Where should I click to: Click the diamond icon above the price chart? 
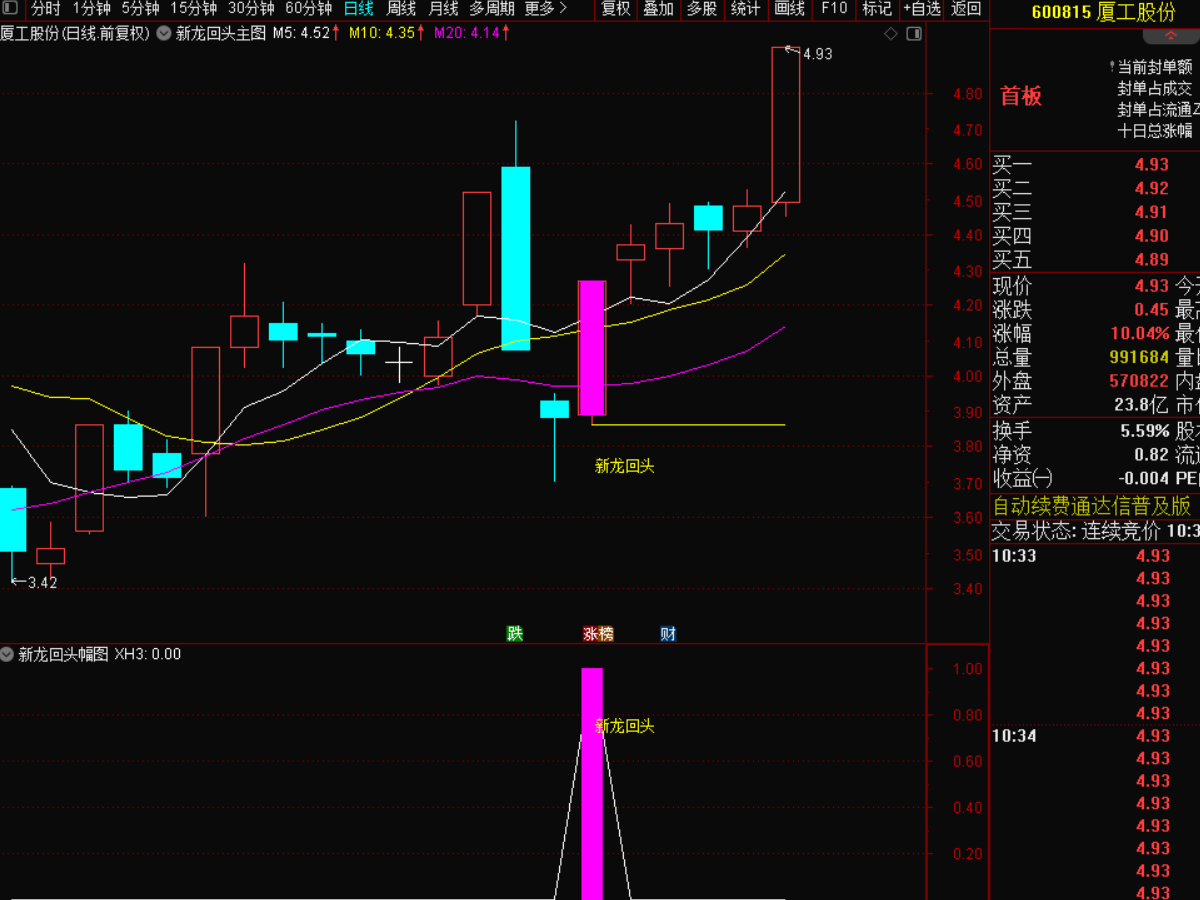point(891,34)
